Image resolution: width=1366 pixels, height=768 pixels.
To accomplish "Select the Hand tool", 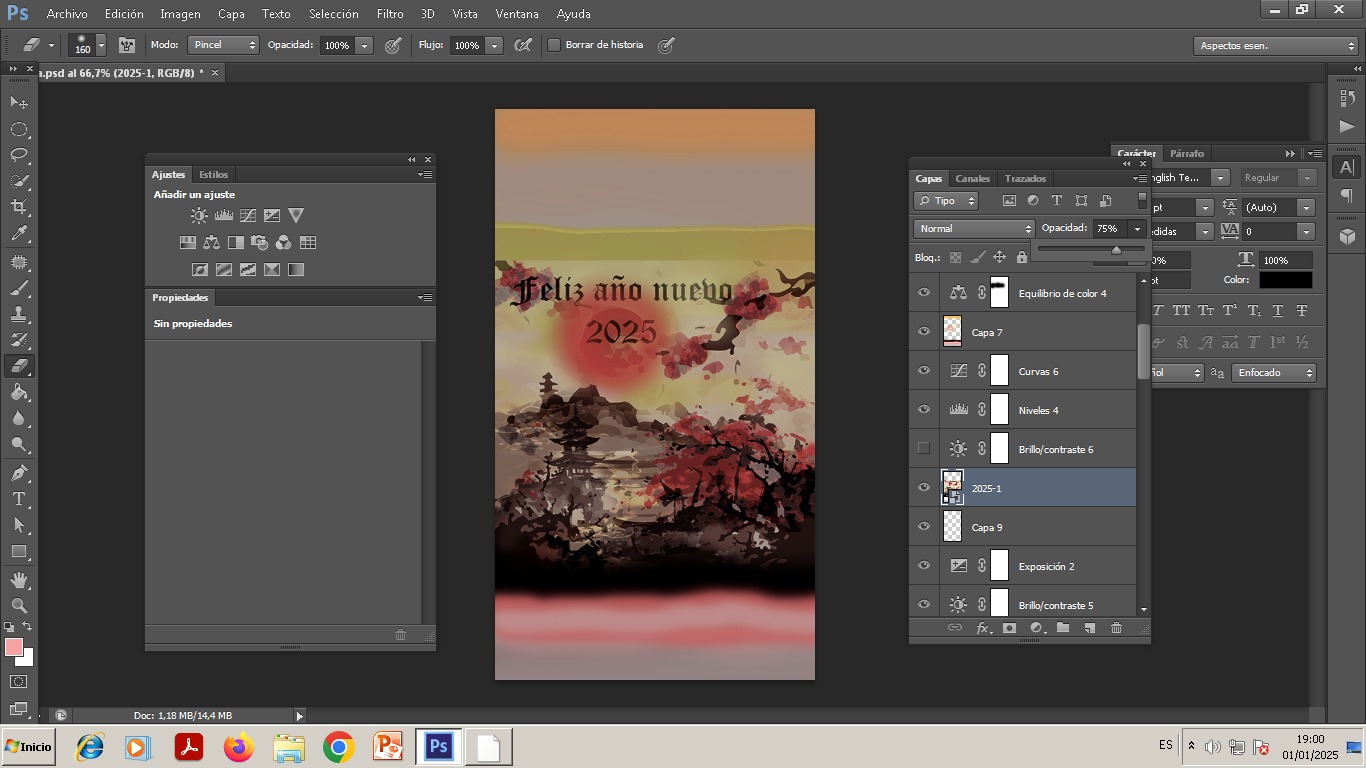I will [19, 580].
